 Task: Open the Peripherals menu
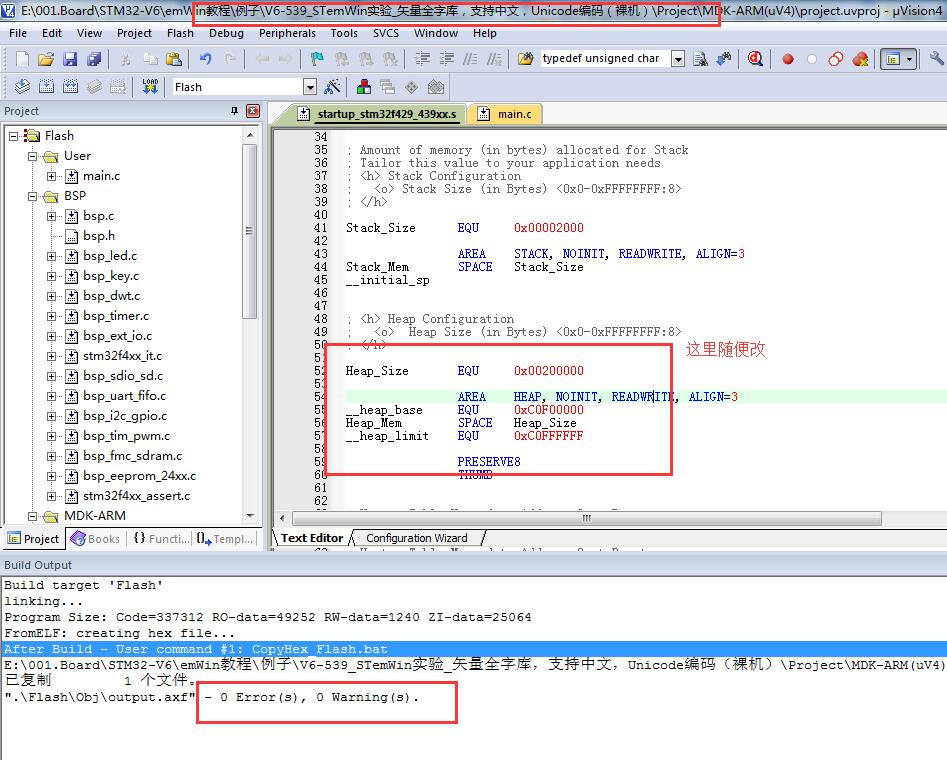(x=287, y=33)
